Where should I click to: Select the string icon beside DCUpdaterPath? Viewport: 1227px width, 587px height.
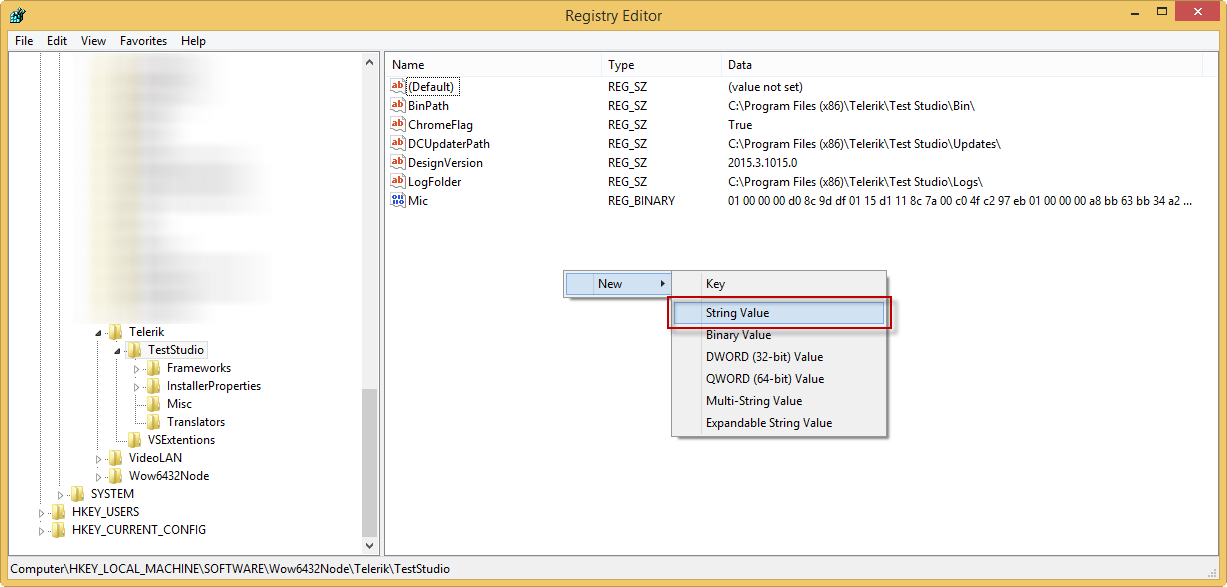398,144
